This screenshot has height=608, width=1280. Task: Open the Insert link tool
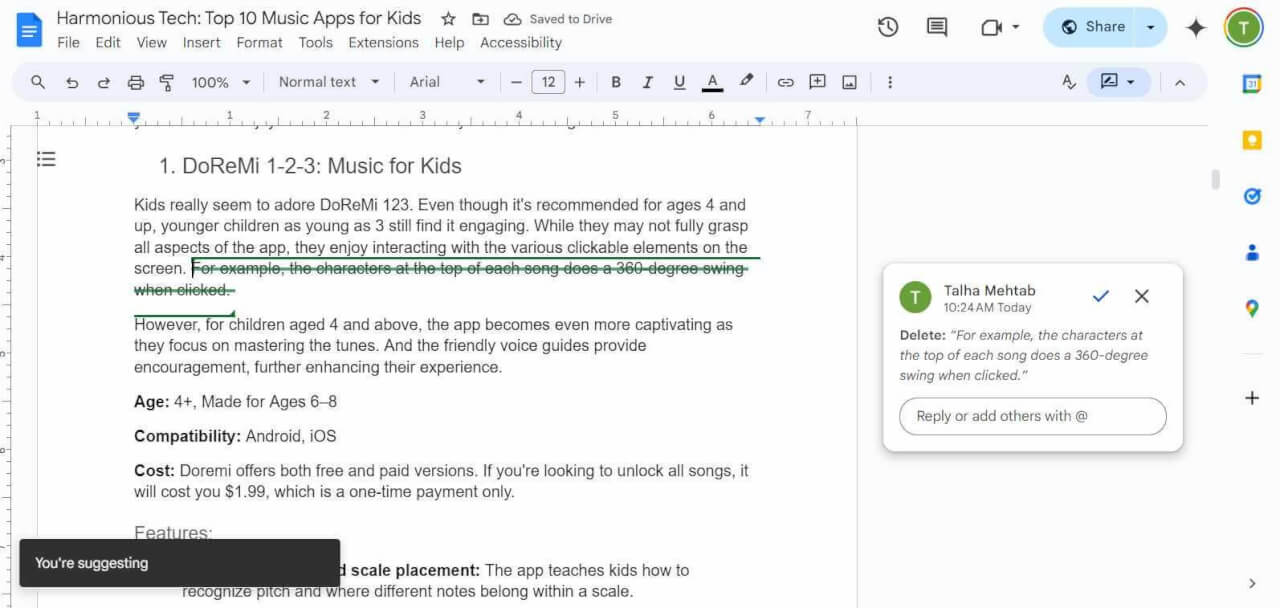[785, 82]
